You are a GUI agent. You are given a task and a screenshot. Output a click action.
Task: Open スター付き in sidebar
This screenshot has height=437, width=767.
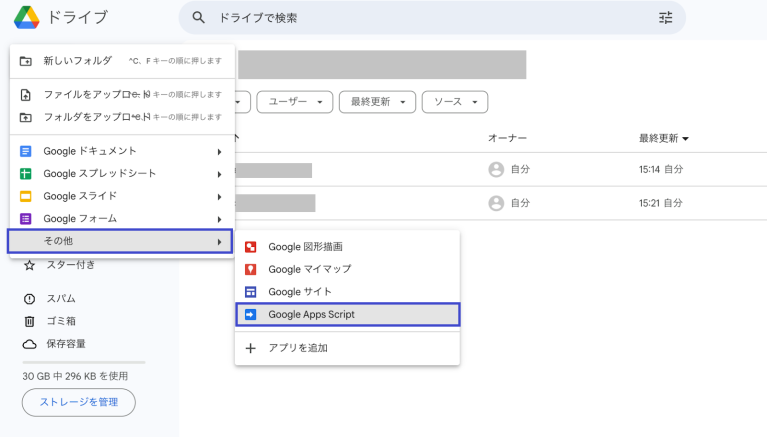(70, 265)
